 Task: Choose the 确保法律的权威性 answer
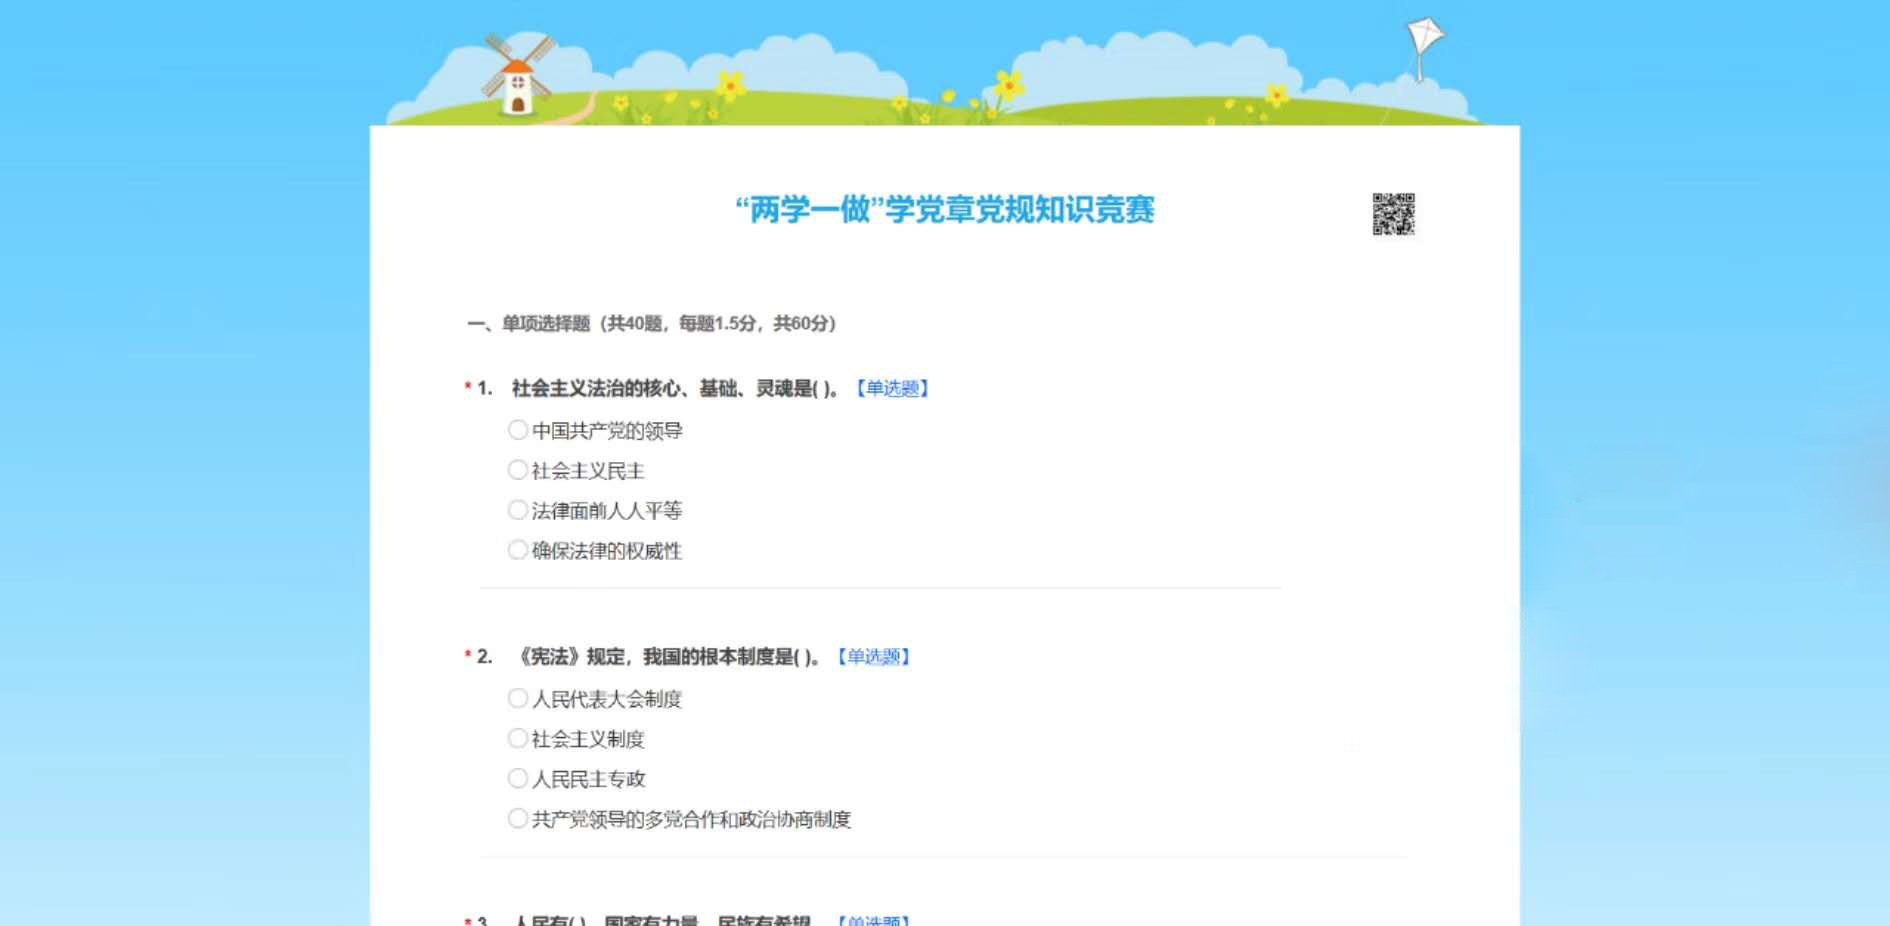tap(518, 550)
